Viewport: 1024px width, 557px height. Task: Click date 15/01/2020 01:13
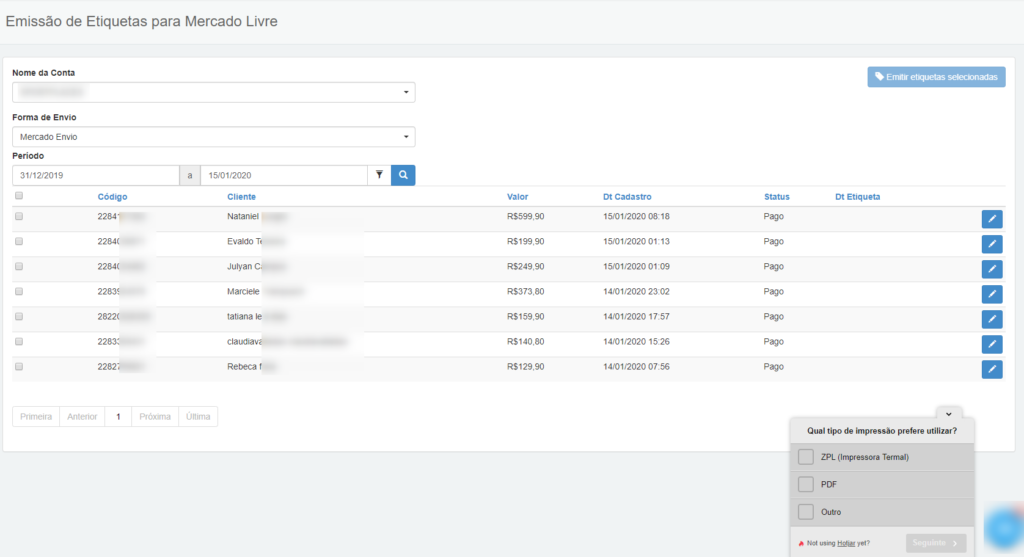[x=636, y=241]
